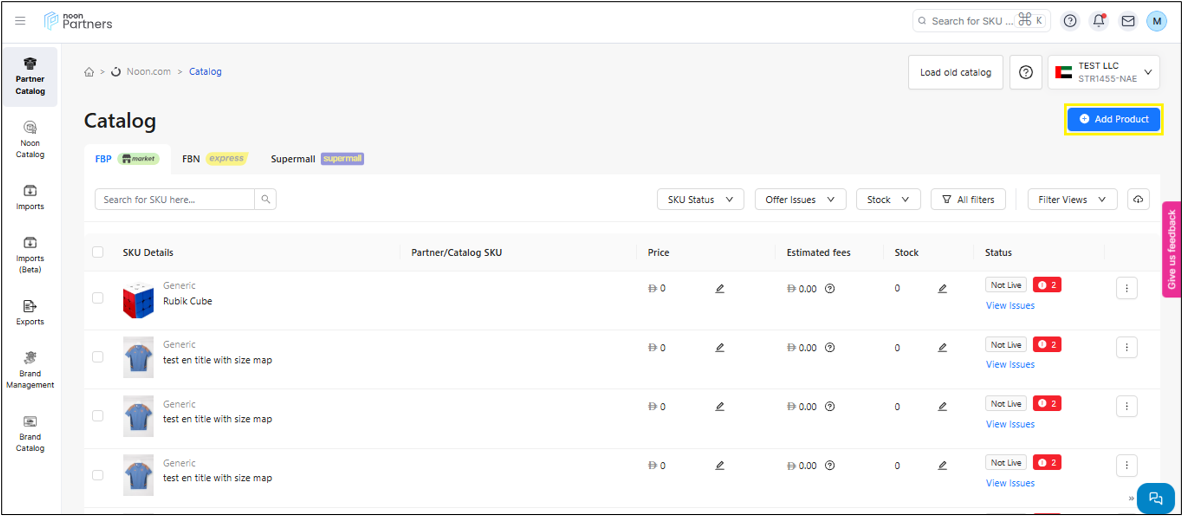Check the Rubik Cube row checkbox

[98, 298]
